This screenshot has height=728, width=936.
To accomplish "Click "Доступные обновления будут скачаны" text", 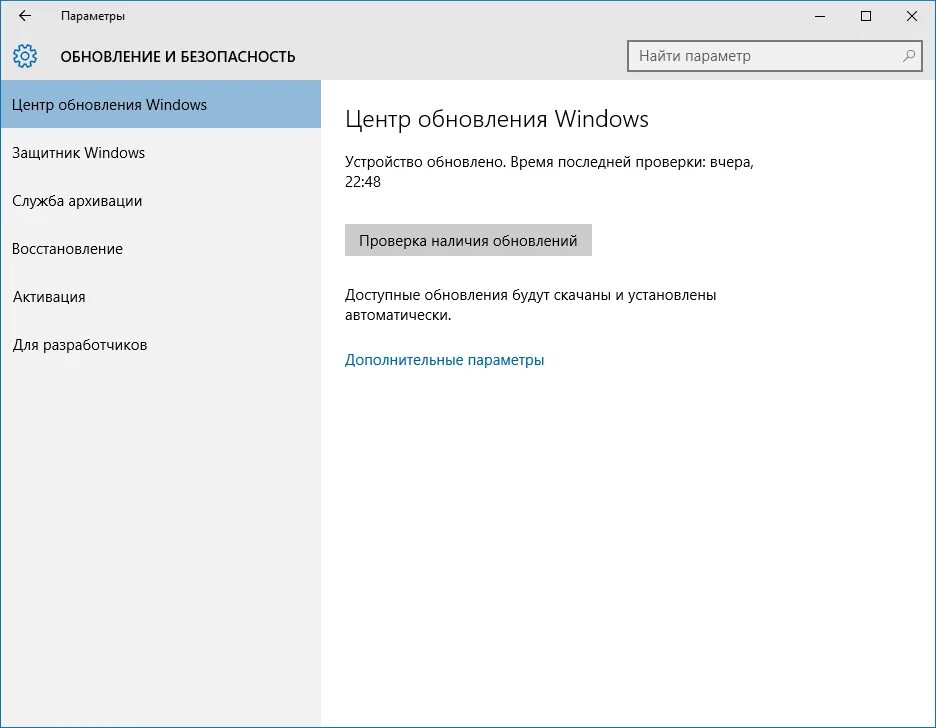I will tap(477, 295).
